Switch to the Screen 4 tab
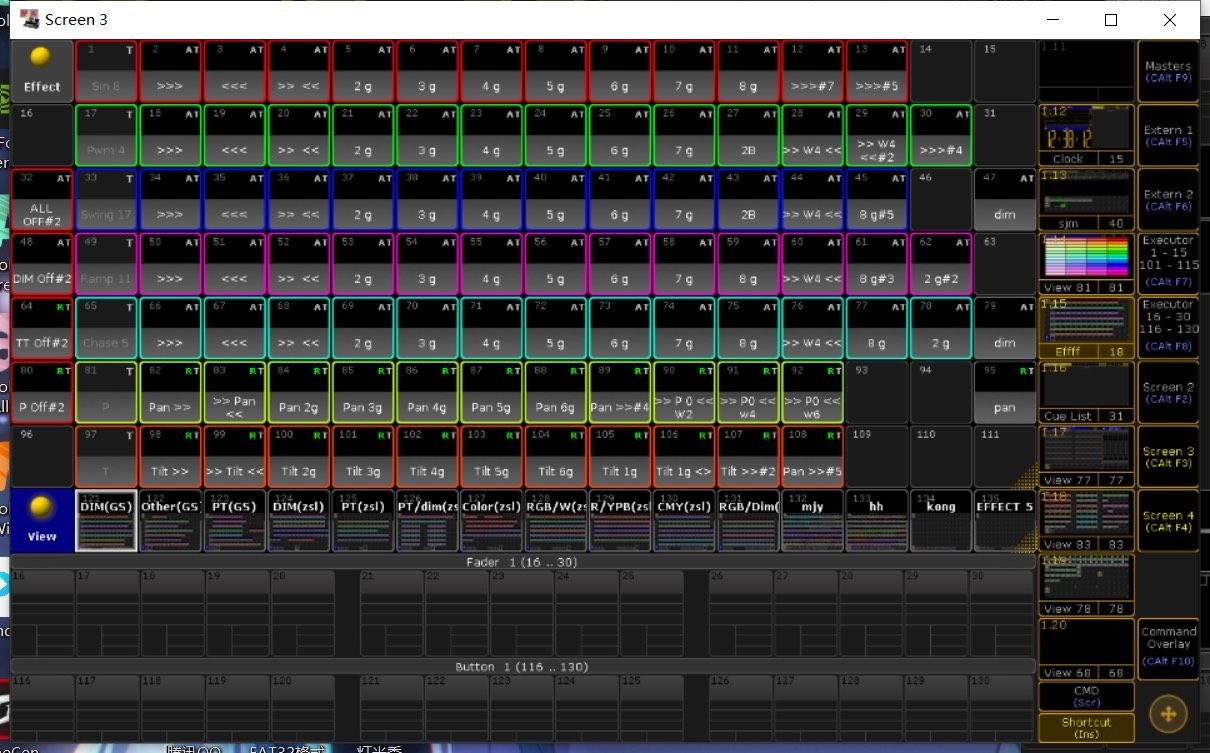 point(1168,520)
